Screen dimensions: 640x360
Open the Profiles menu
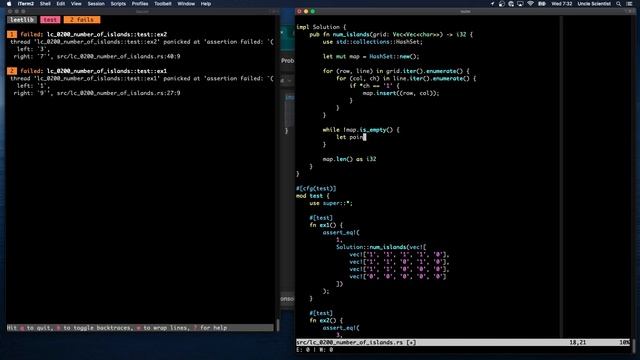[x=140, y=4]
